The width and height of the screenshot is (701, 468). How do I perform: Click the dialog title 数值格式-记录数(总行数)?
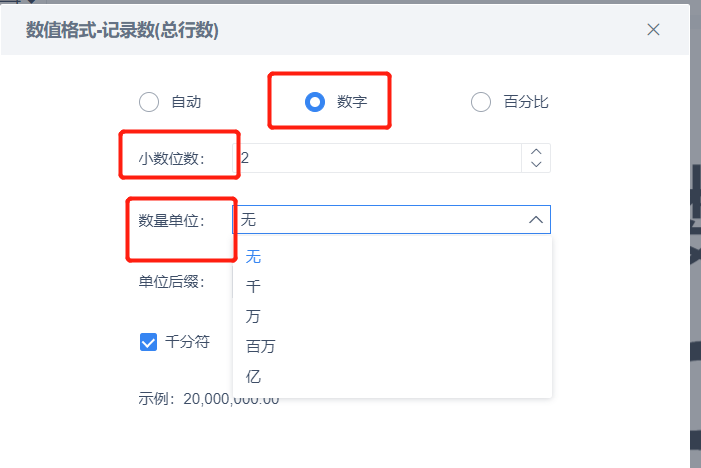122,30
